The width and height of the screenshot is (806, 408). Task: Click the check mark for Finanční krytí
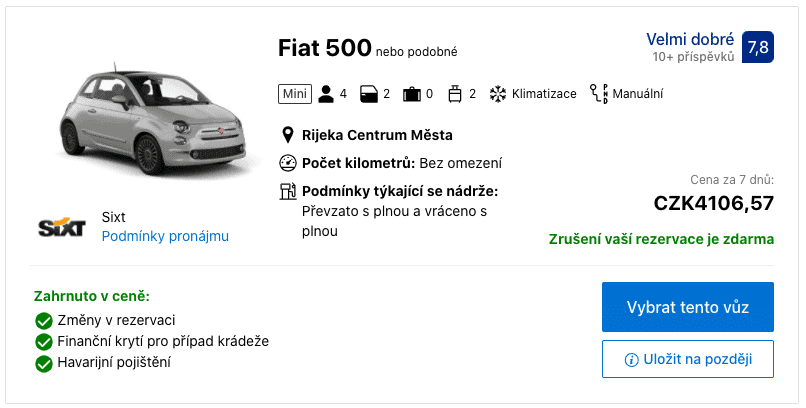(44, 342)
